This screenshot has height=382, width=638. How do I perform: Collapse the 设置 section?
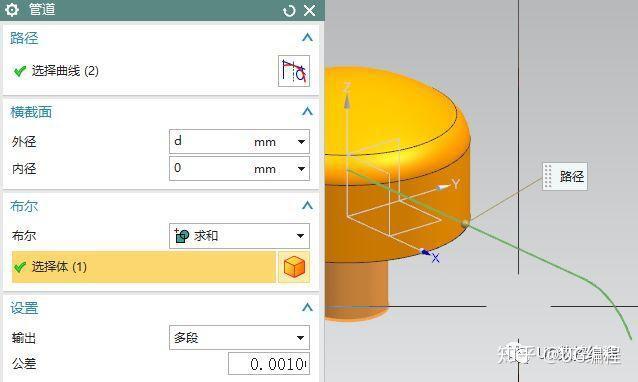point(308,308)
